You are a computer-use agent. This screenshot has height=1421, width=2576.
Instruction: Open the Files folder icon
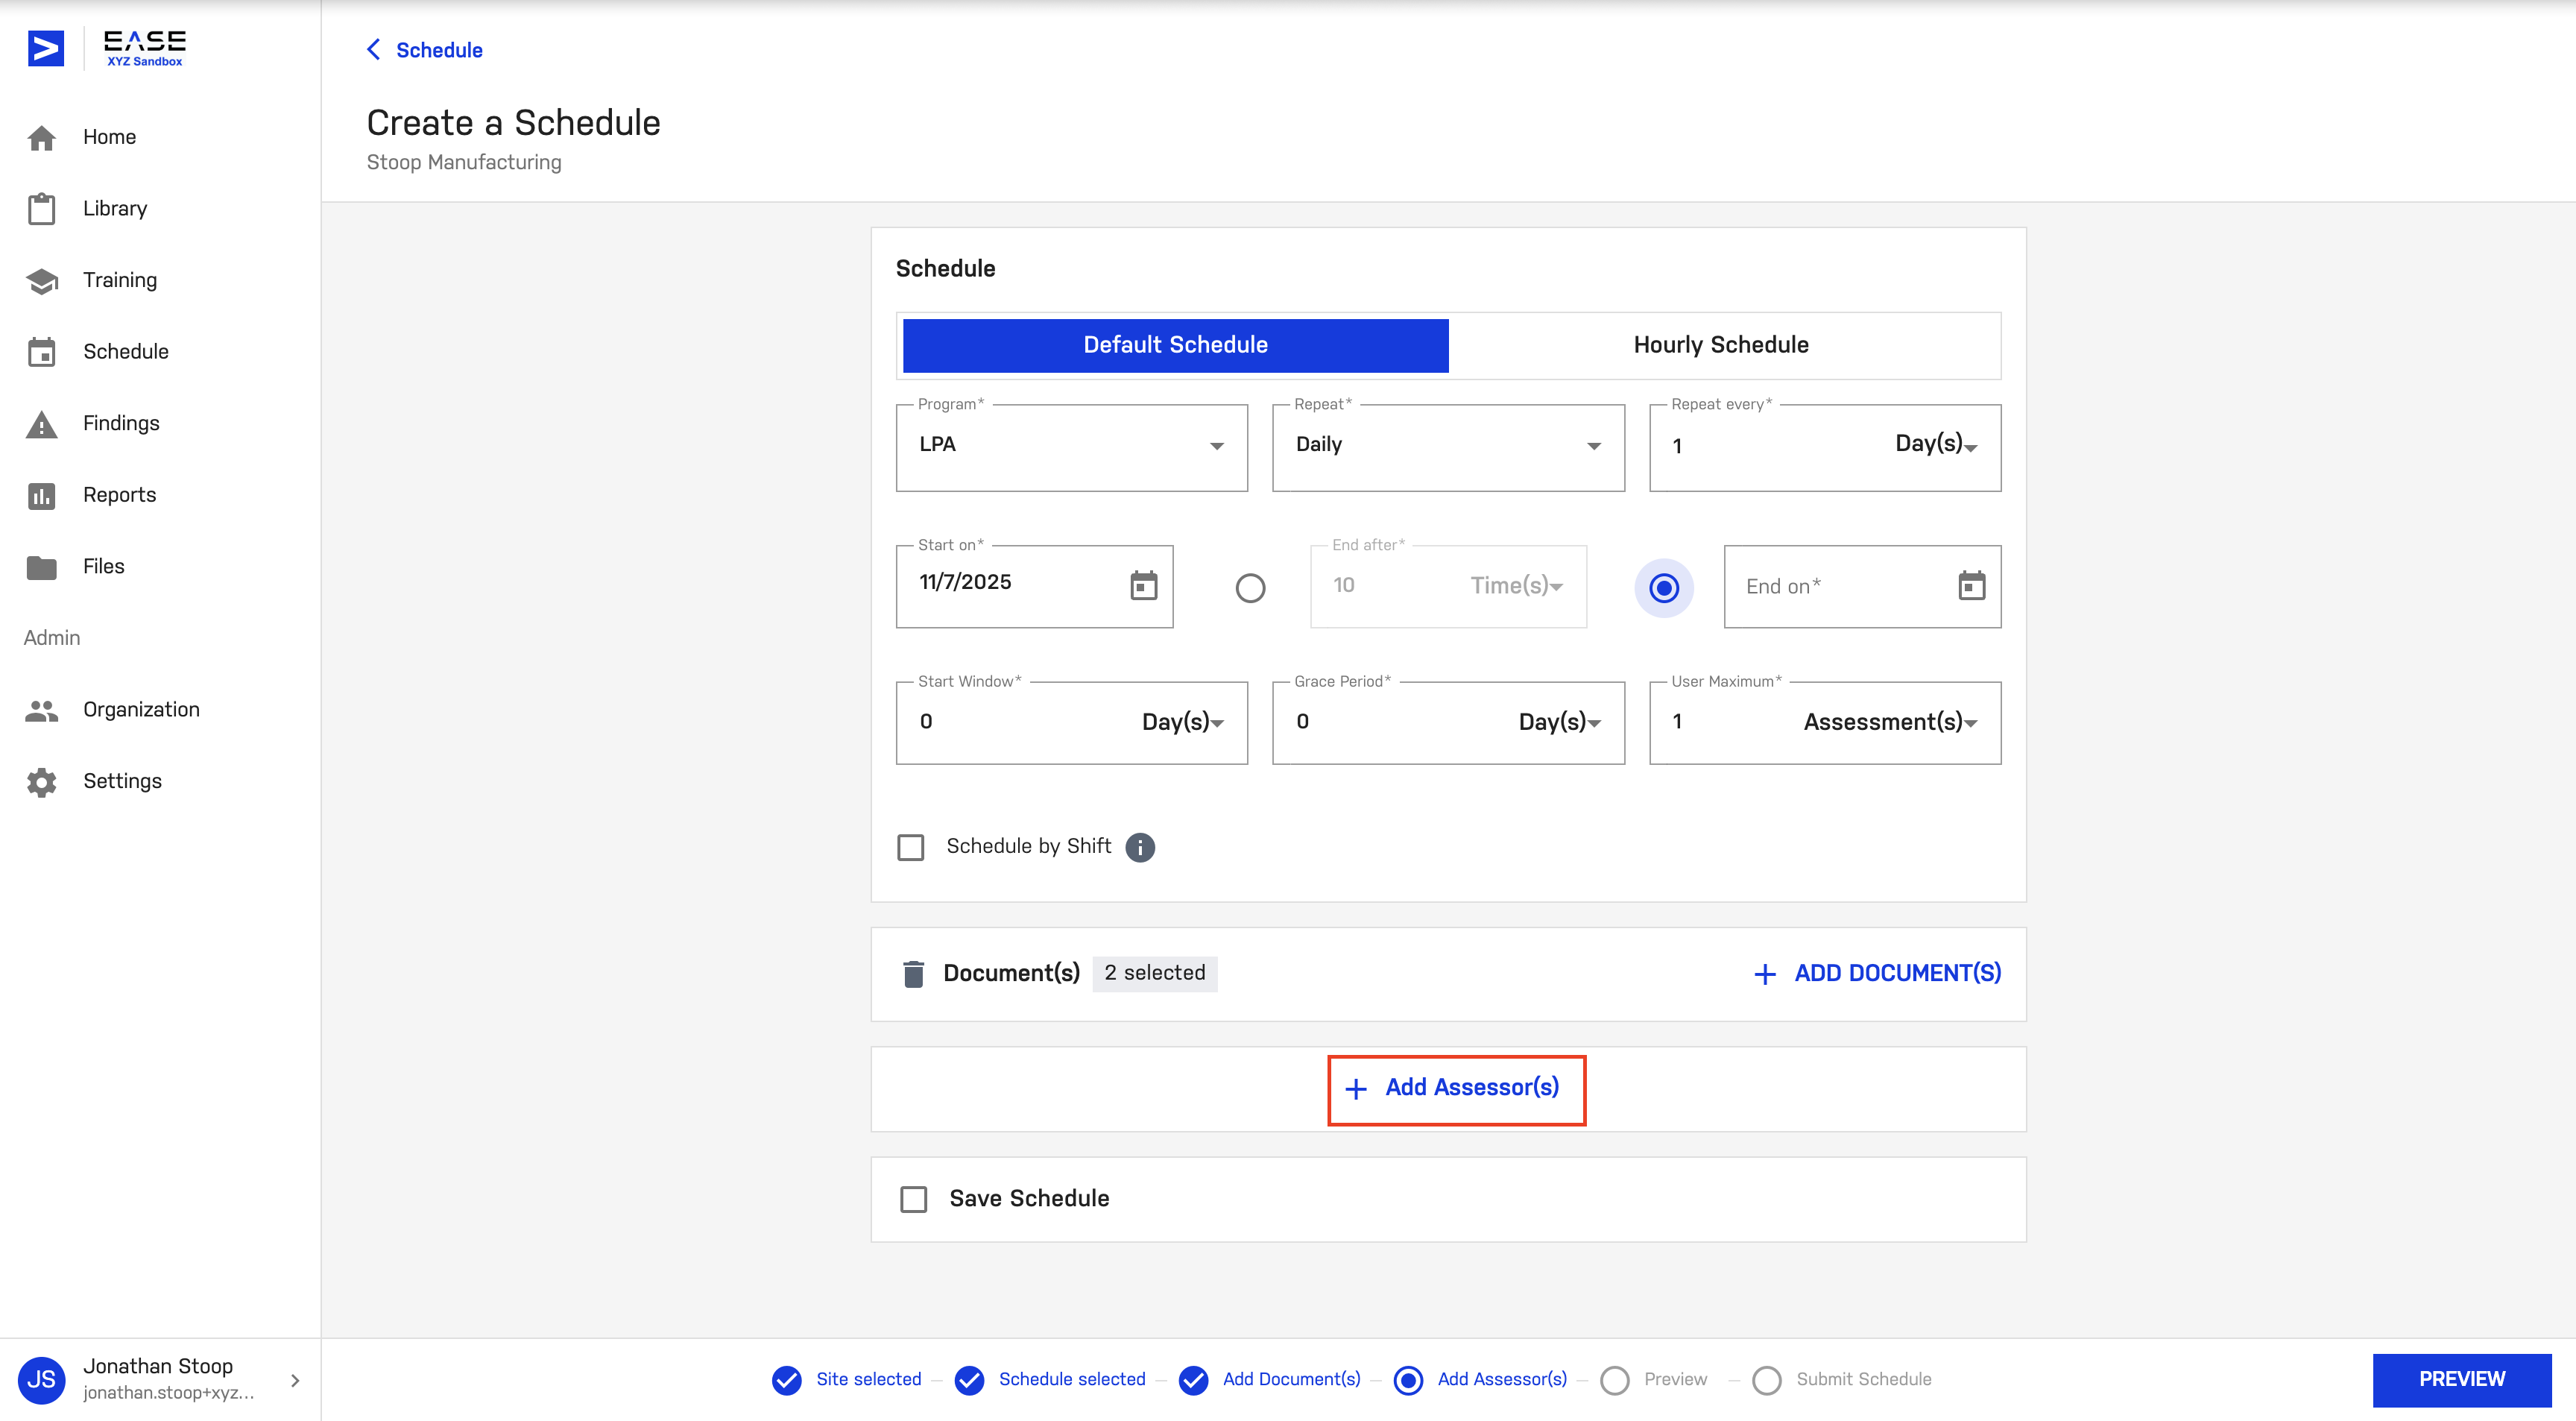tap(41, 567)
